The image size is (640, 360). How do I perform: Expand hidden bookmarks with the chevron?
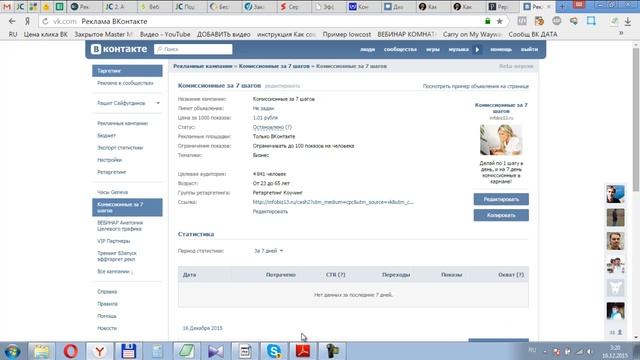[621, 34]
